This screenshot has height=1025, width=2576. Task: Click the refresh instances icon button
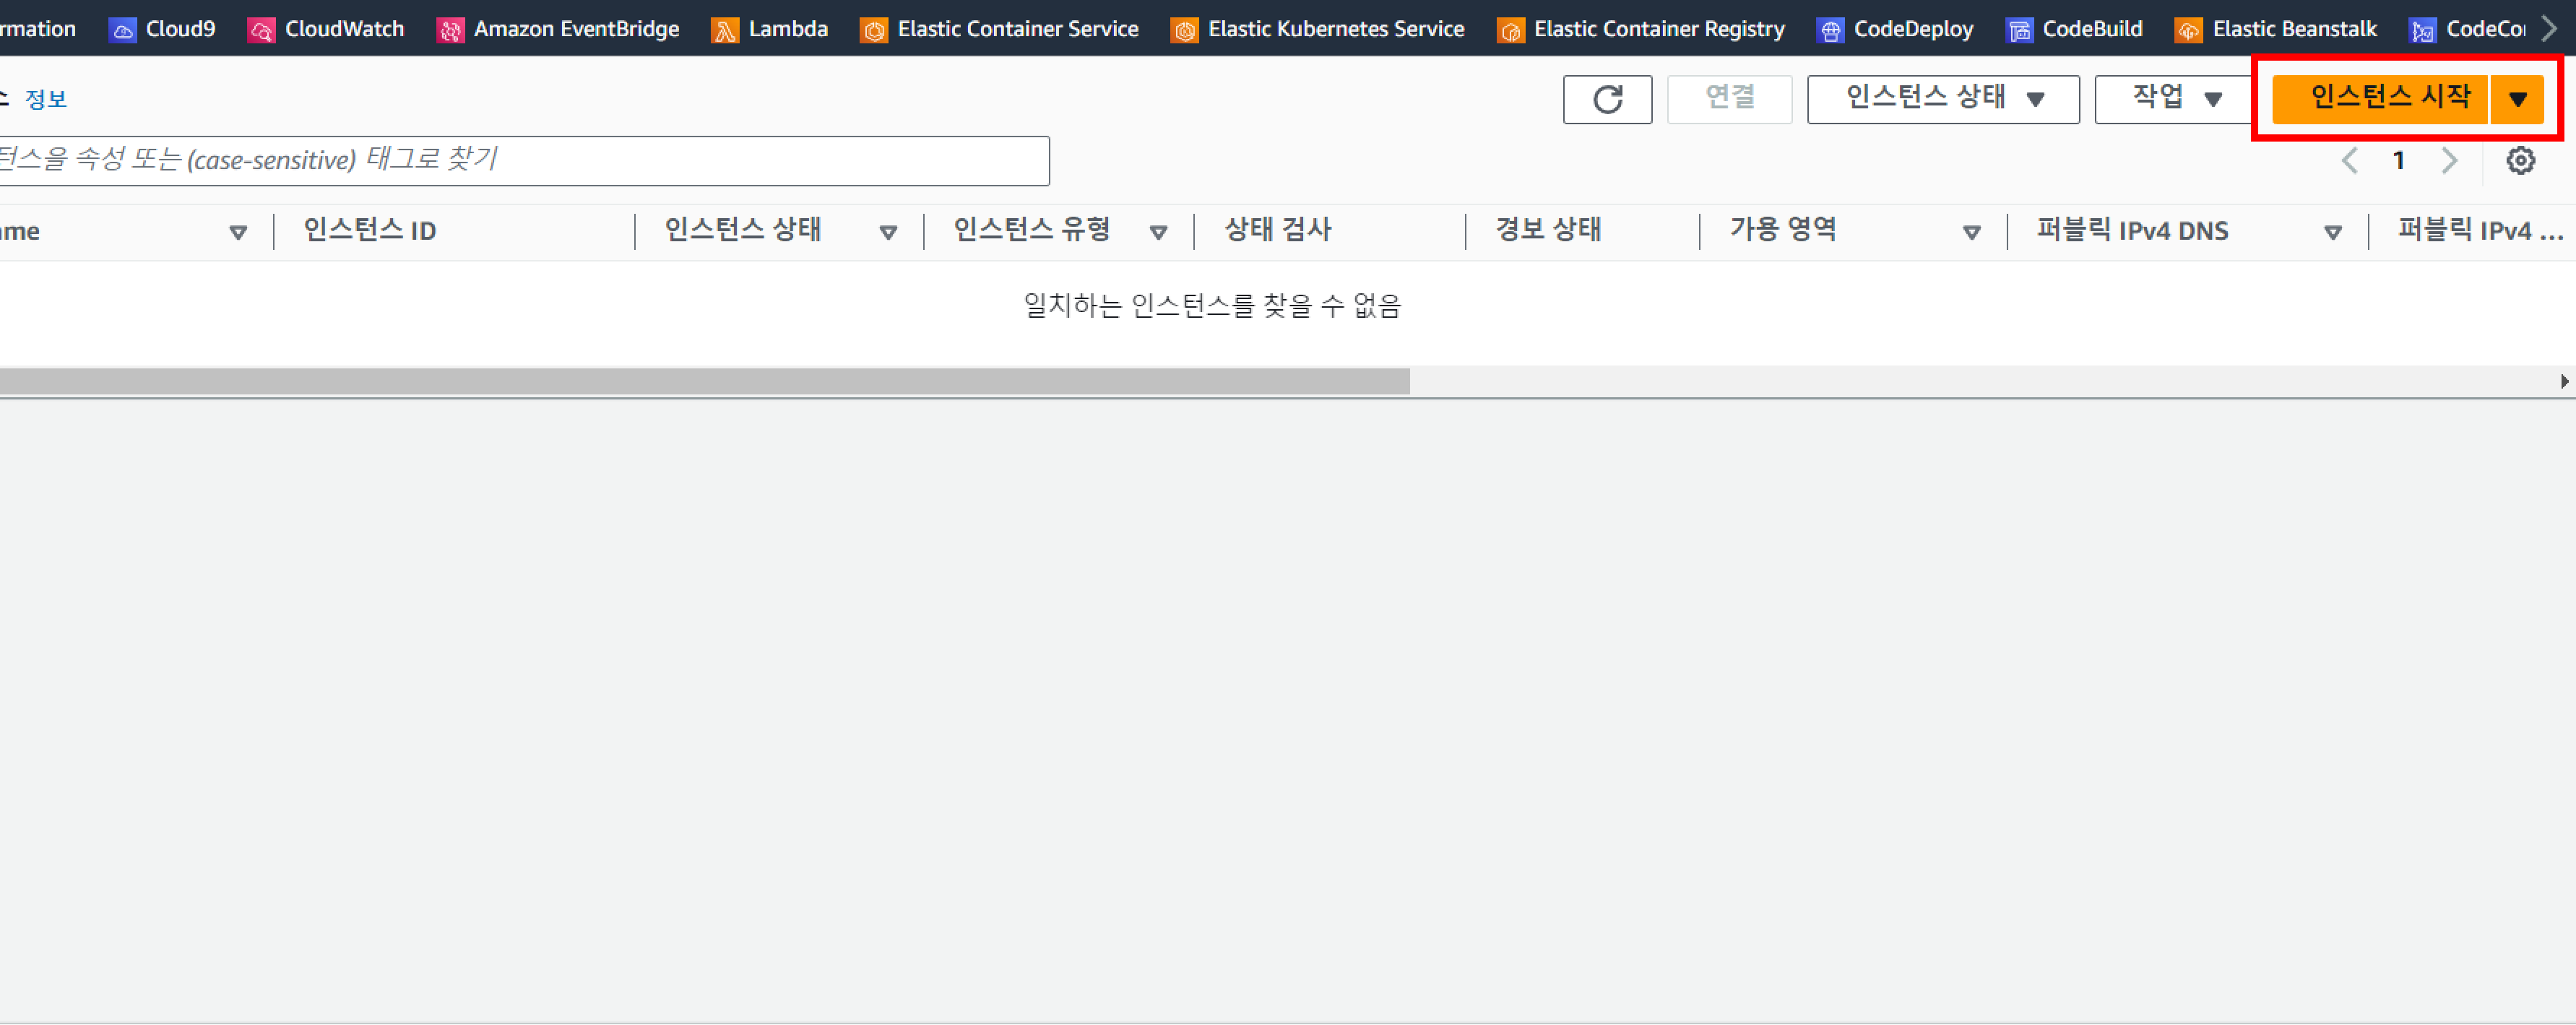pos(1607,99)
